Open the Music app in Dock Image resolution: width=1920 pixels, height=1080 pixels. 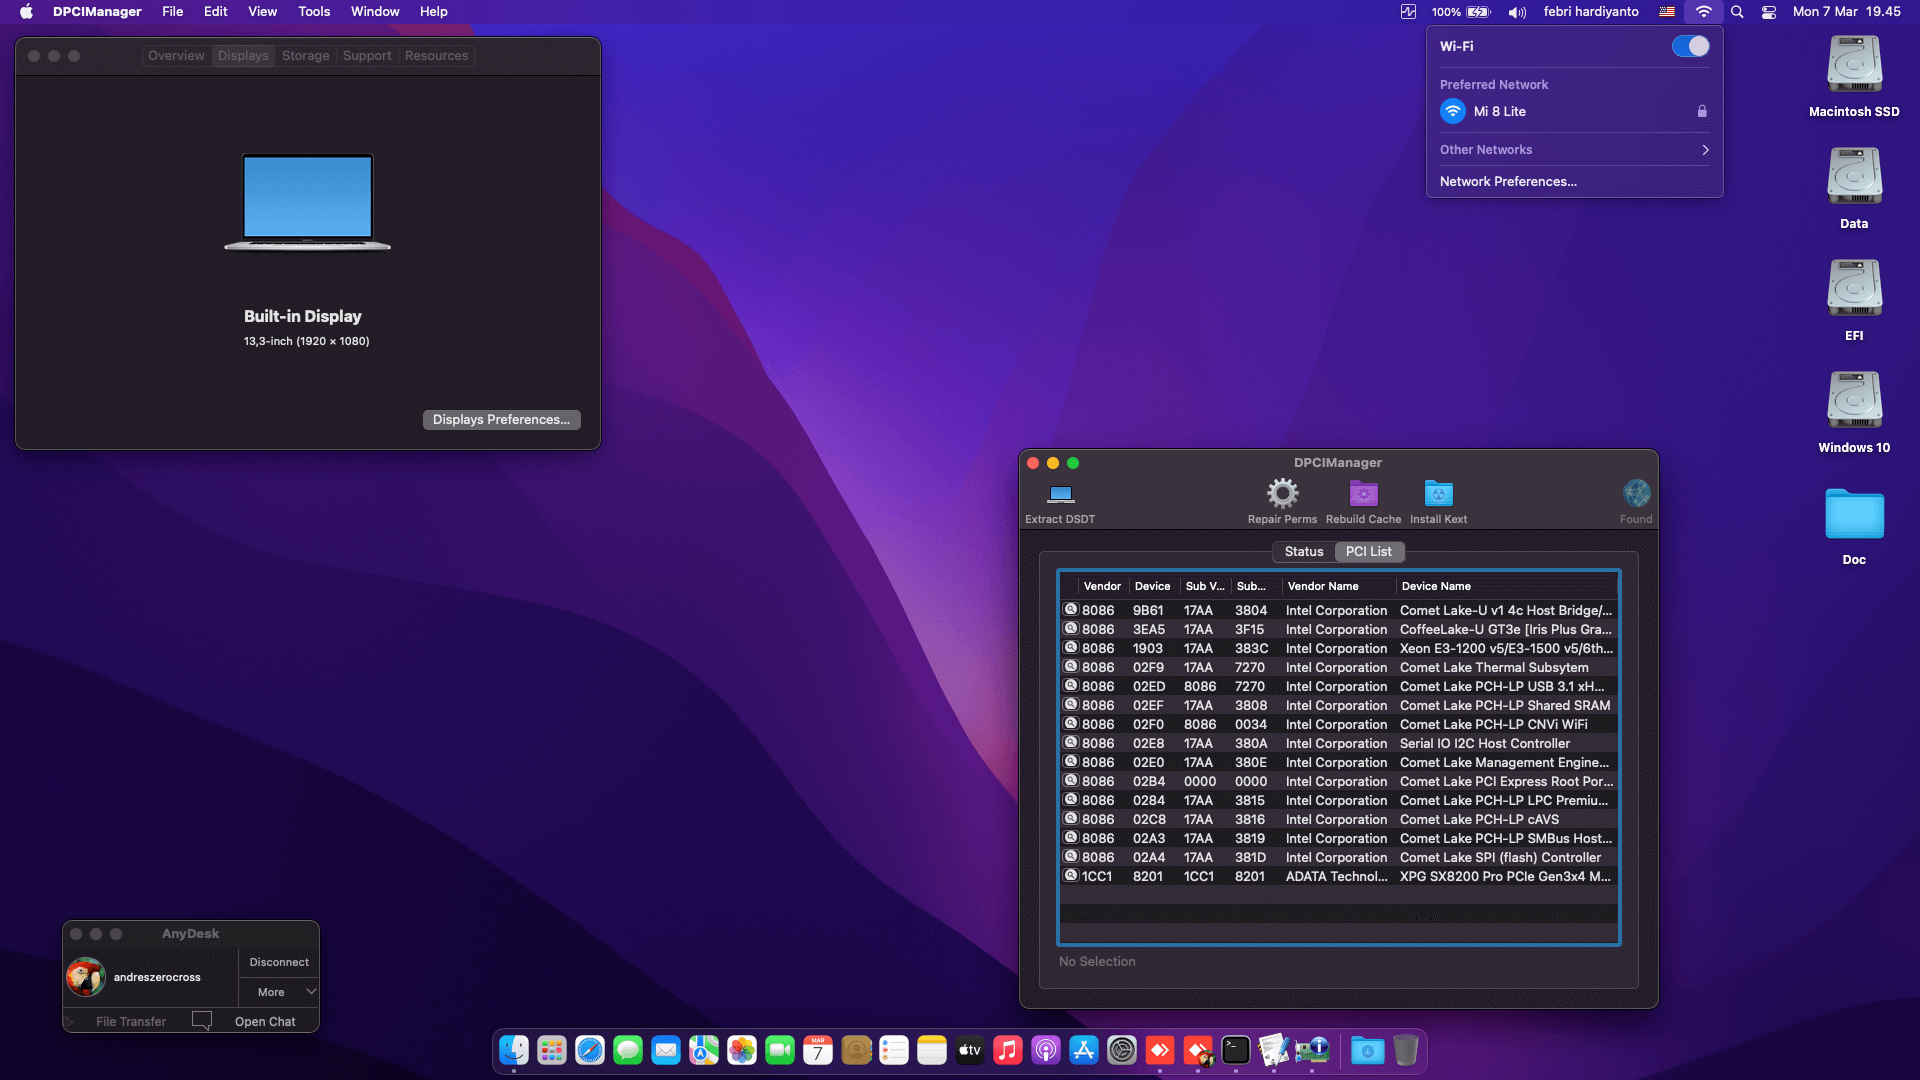1008,1050
